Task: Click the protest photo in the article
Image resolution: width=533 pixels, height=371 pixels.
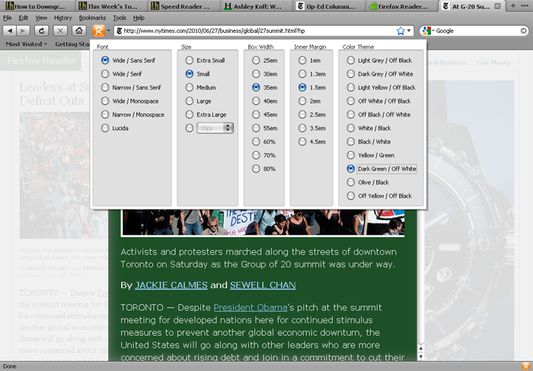Action: 263,222
